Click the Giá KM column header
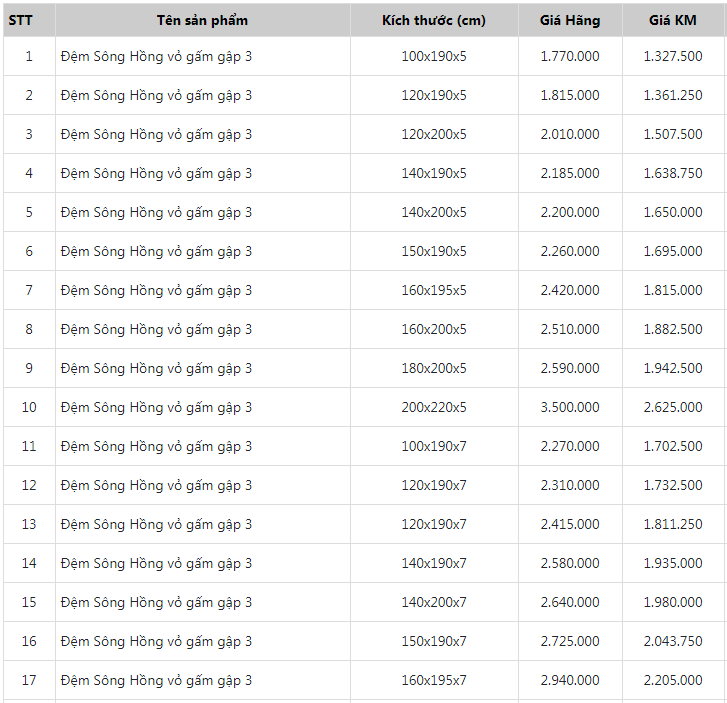Viewport: 727px width, 703px height. pos(674,20)
